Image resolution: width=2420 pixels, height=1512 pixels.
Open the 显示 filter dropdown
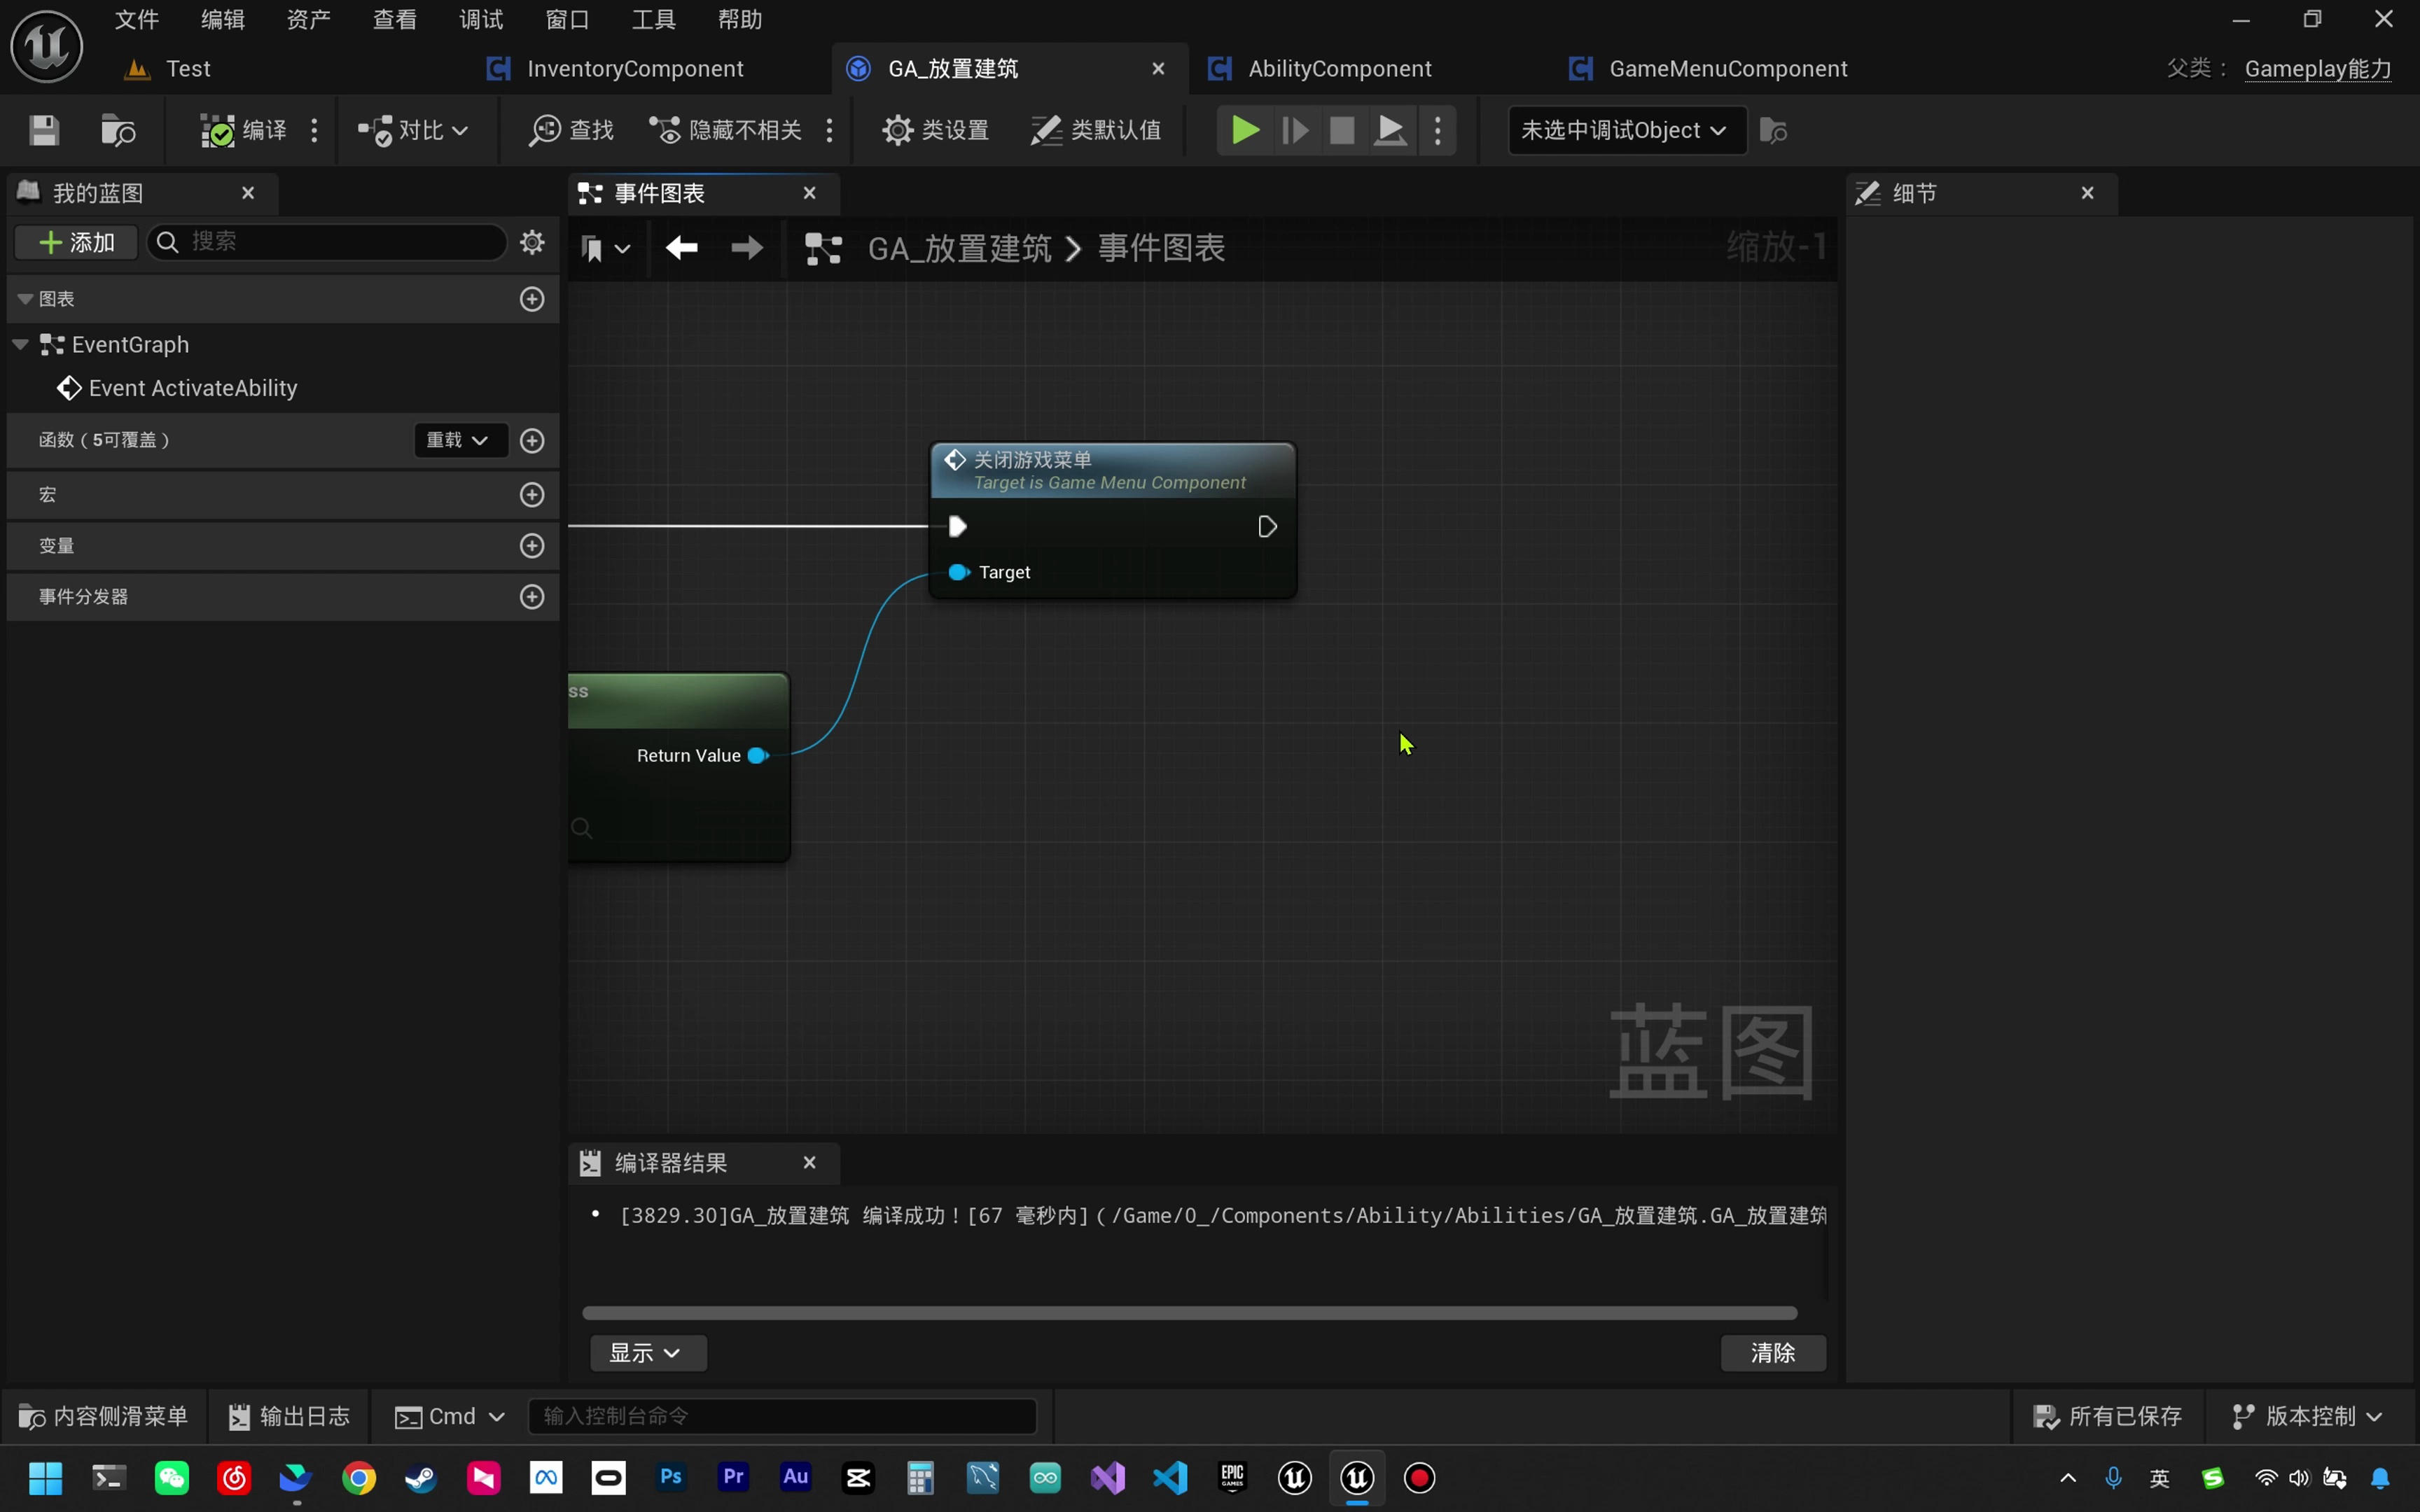(647, 1352)
